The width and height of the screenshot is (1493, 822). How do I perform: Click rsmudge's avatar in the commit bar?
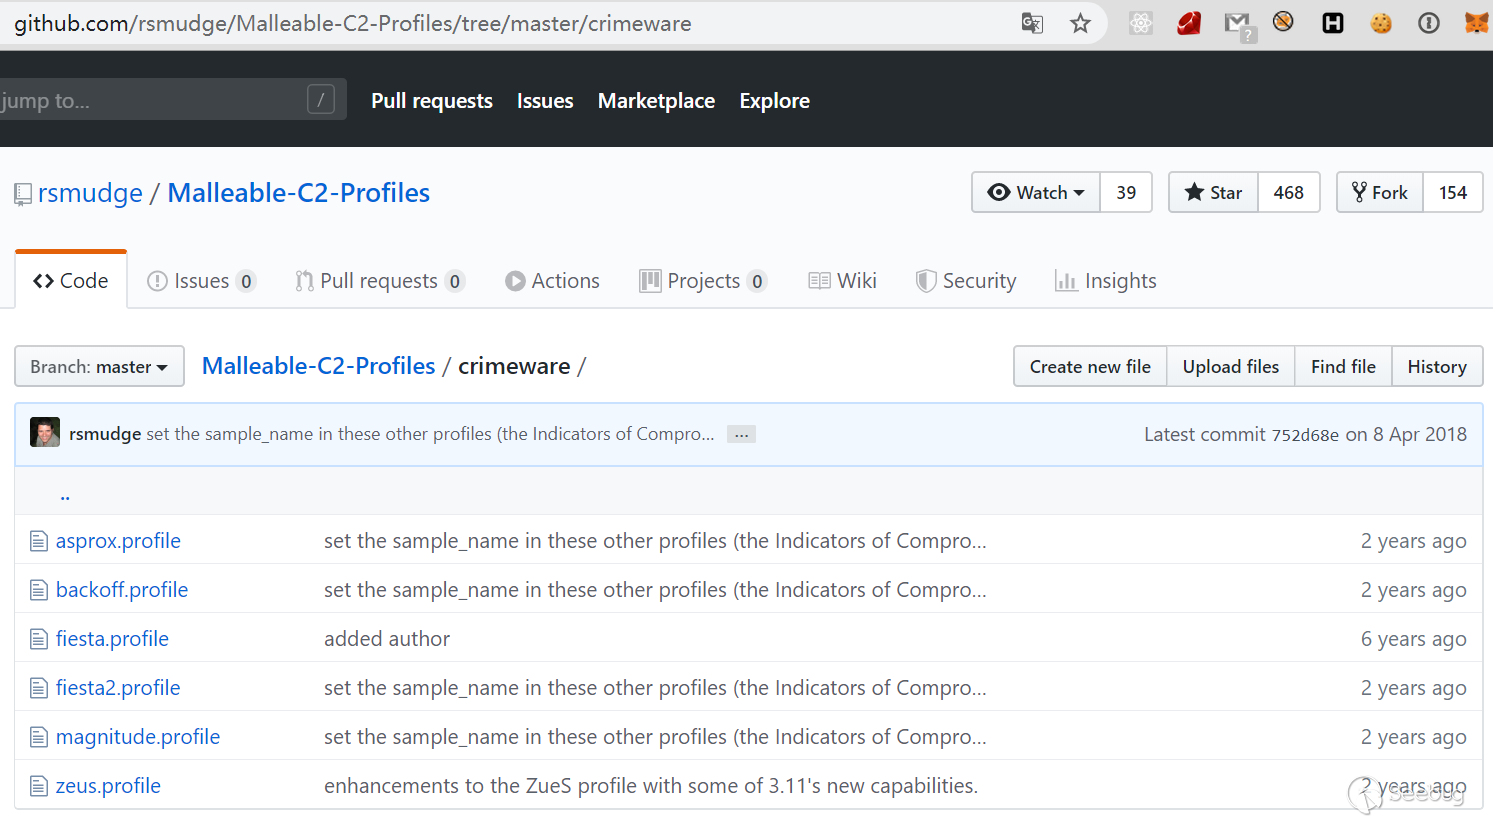click(x=45, y=432)
